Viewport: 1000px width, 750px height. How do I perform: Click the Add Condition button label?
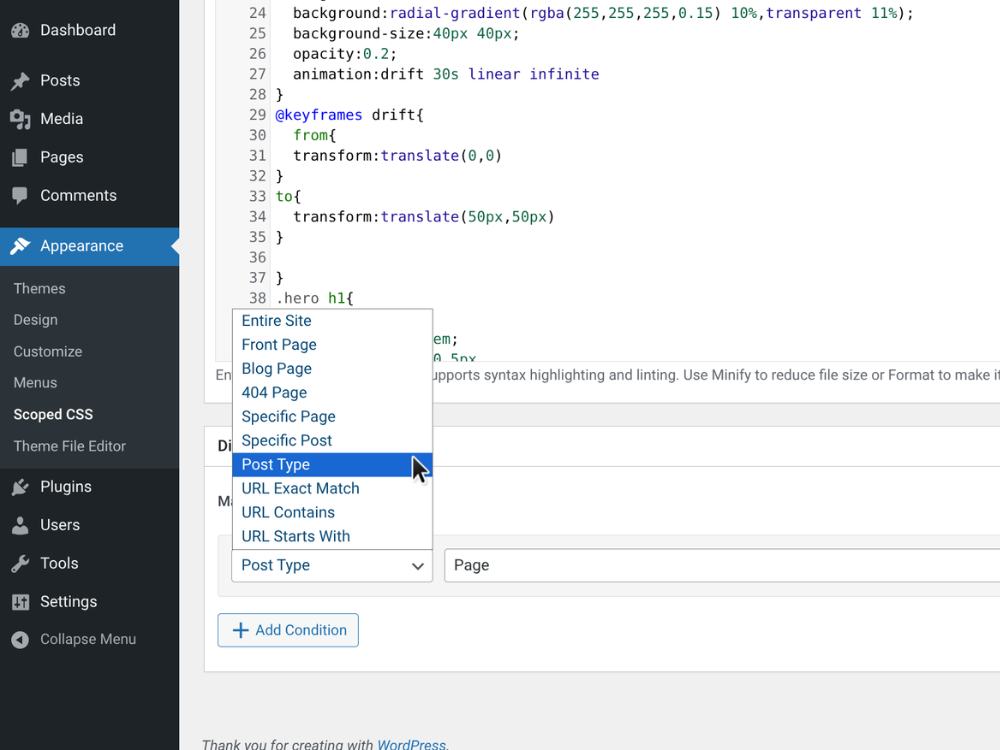[x=301, y=630]
